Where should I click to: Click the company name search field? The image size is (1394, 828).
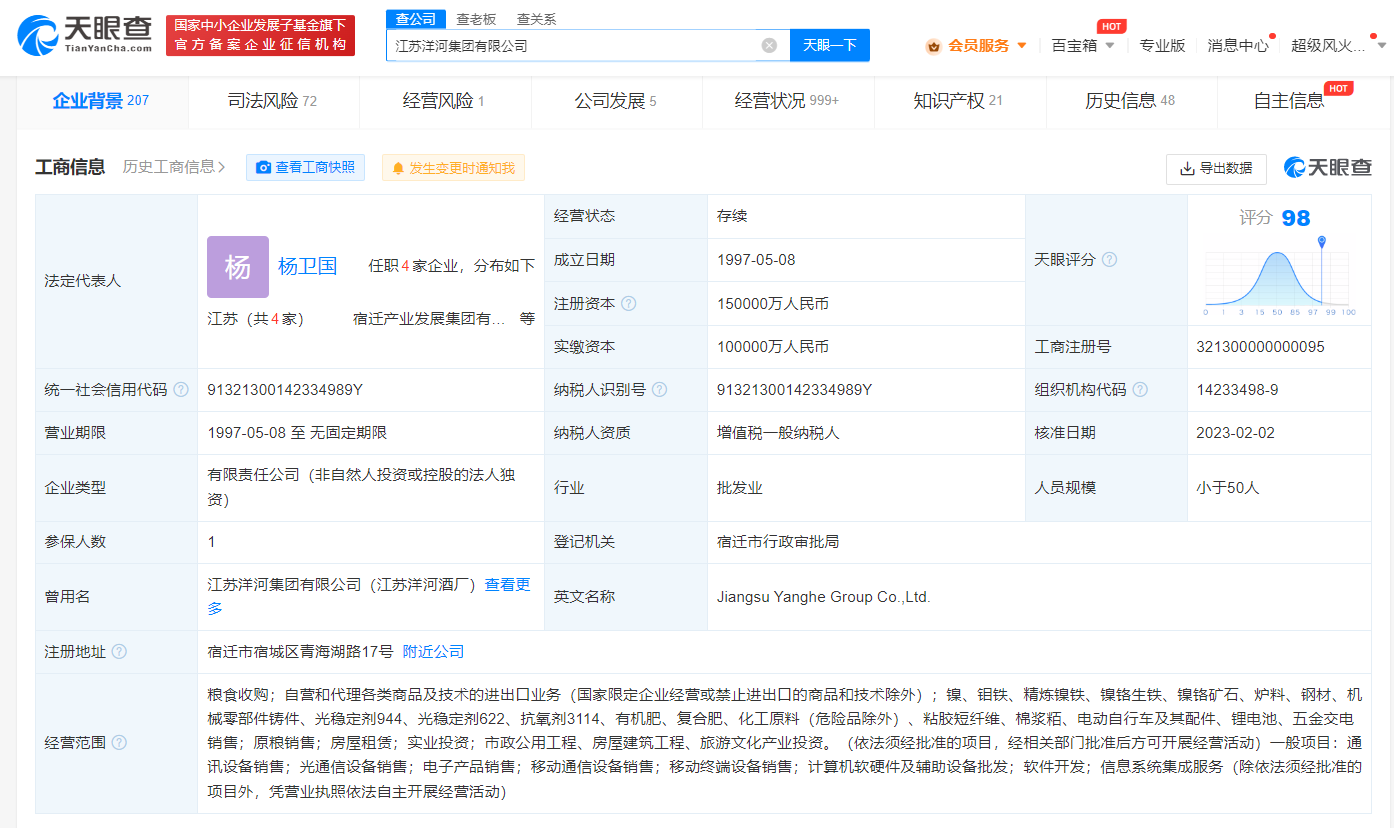click(588, 45)
